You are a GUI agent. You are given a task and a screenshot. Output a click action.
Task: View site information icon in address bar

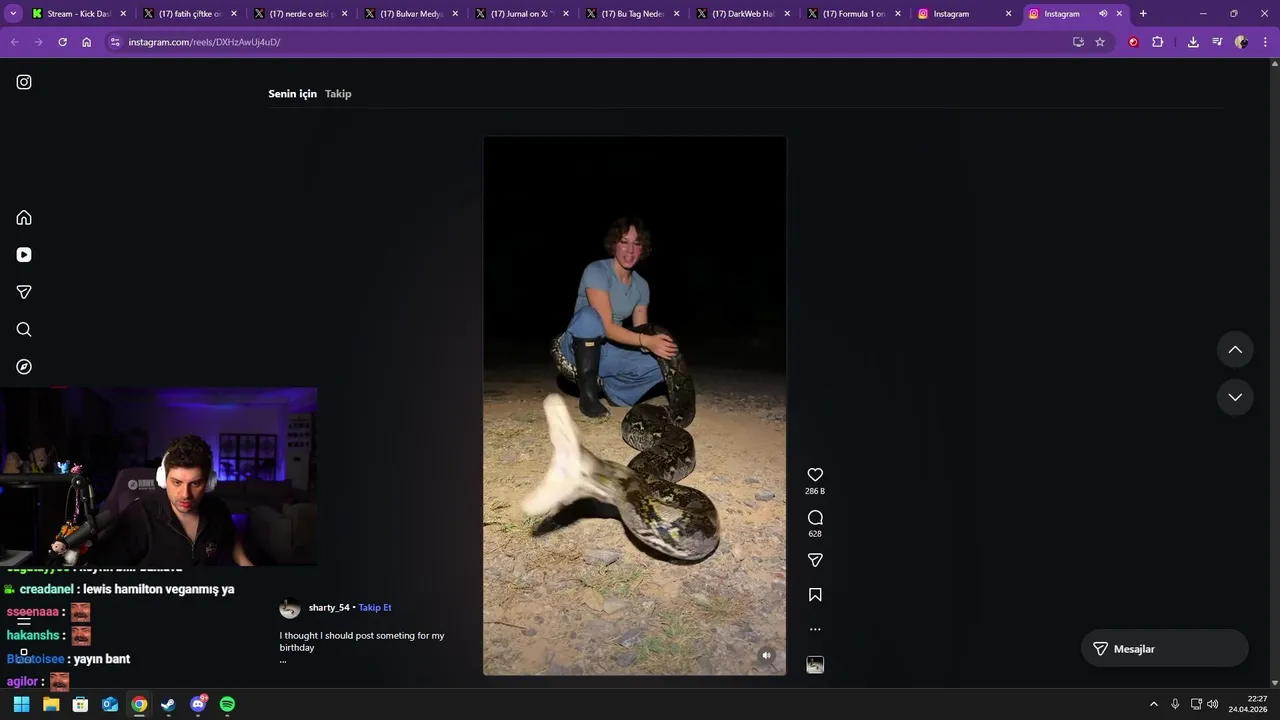(x=115, y=42)
